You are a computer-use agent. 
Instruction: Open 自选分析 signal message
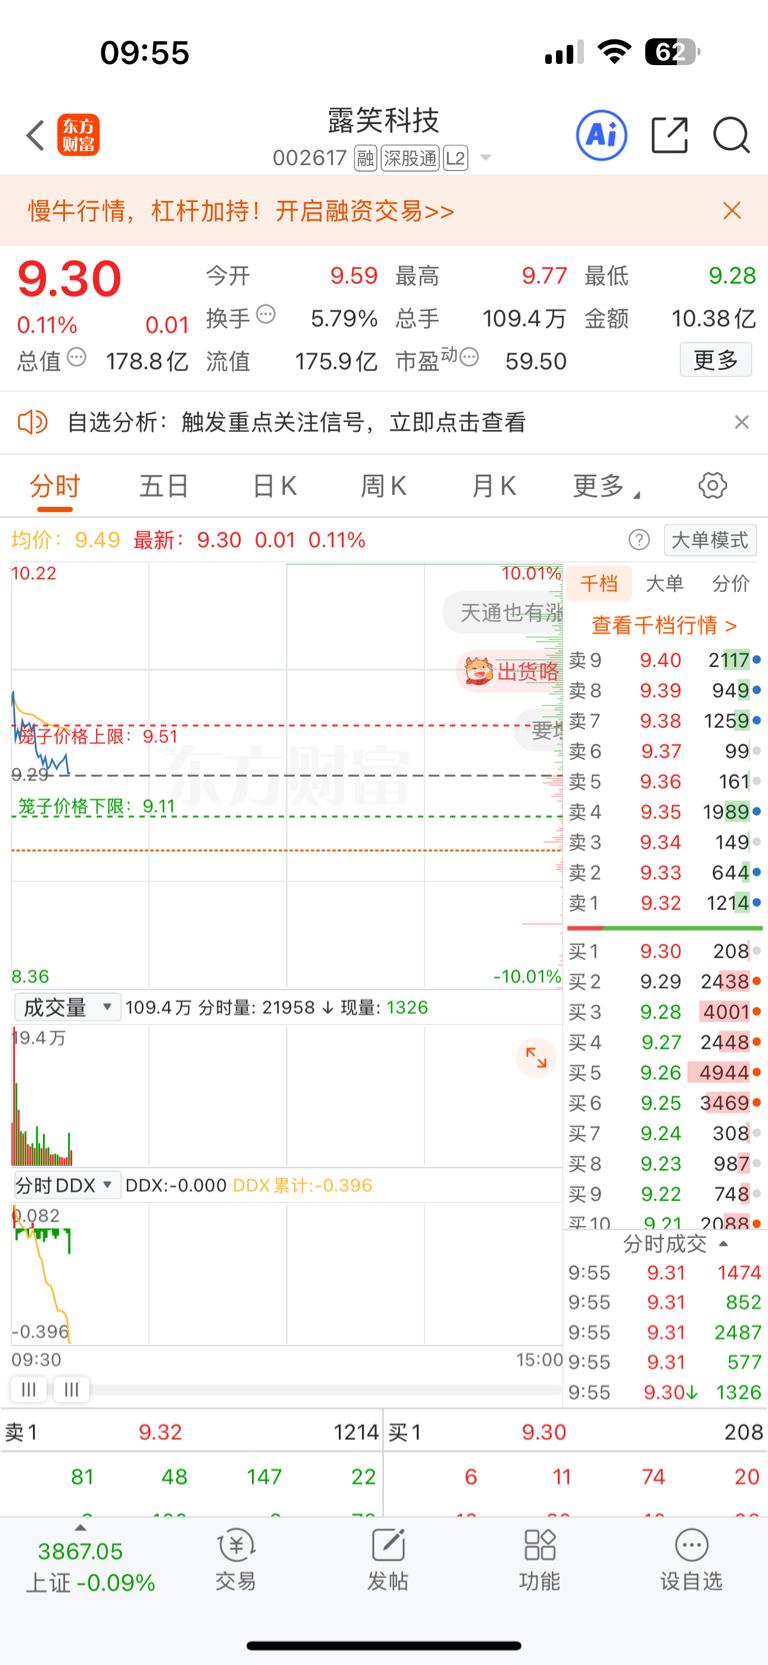point(296,422)
